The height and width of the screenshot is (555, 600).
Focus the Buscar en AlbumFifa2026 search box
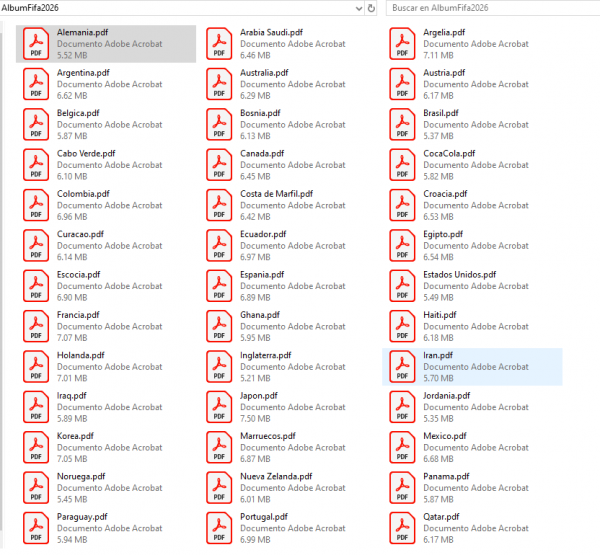click(493, 8)
